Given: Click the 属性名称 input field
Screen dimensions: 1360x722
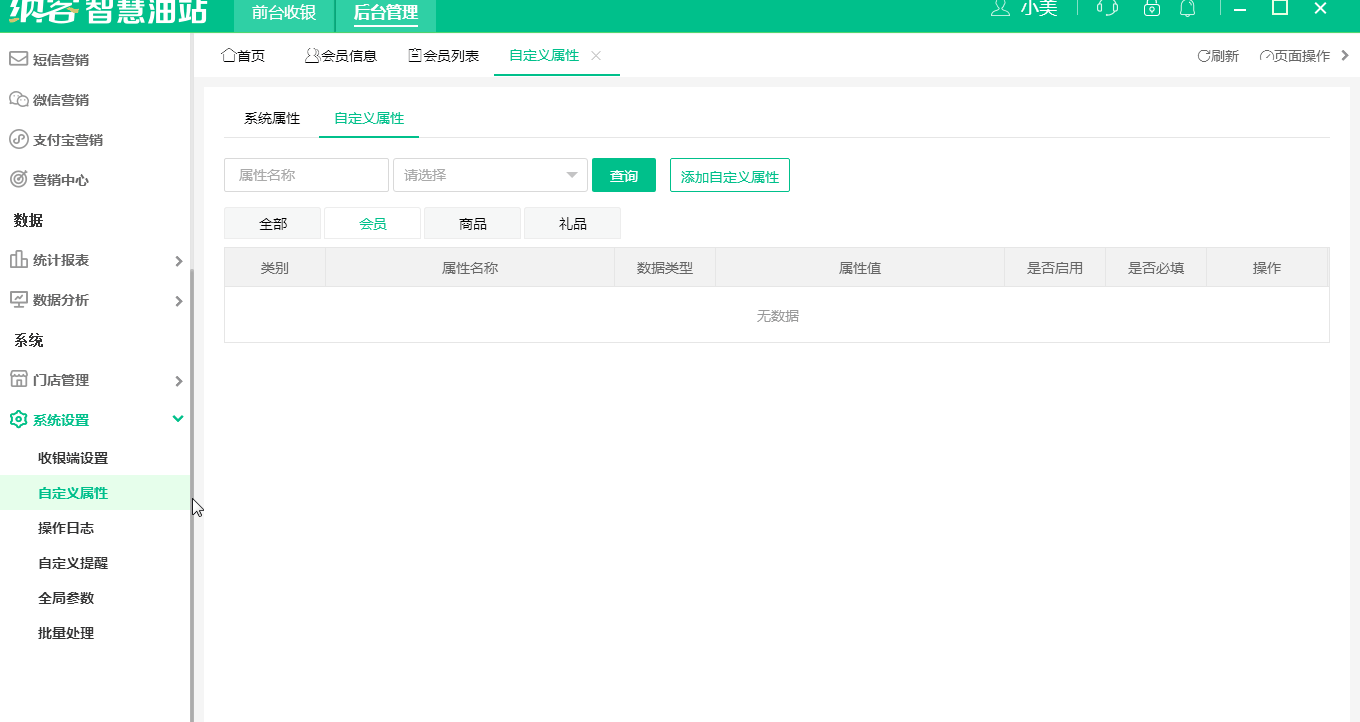Looking at the screenshot, I should point(306,174).
